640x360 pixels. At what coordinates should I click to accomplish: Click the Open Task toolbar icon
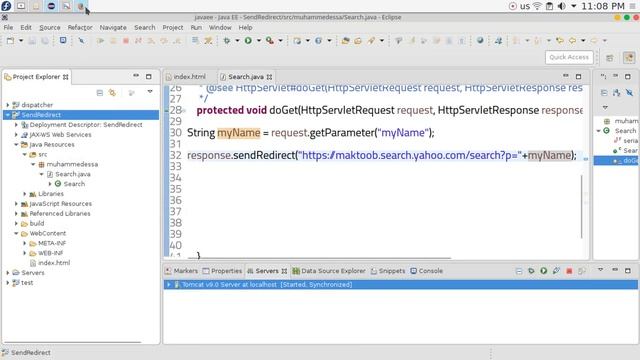click(x=358, y=40)
